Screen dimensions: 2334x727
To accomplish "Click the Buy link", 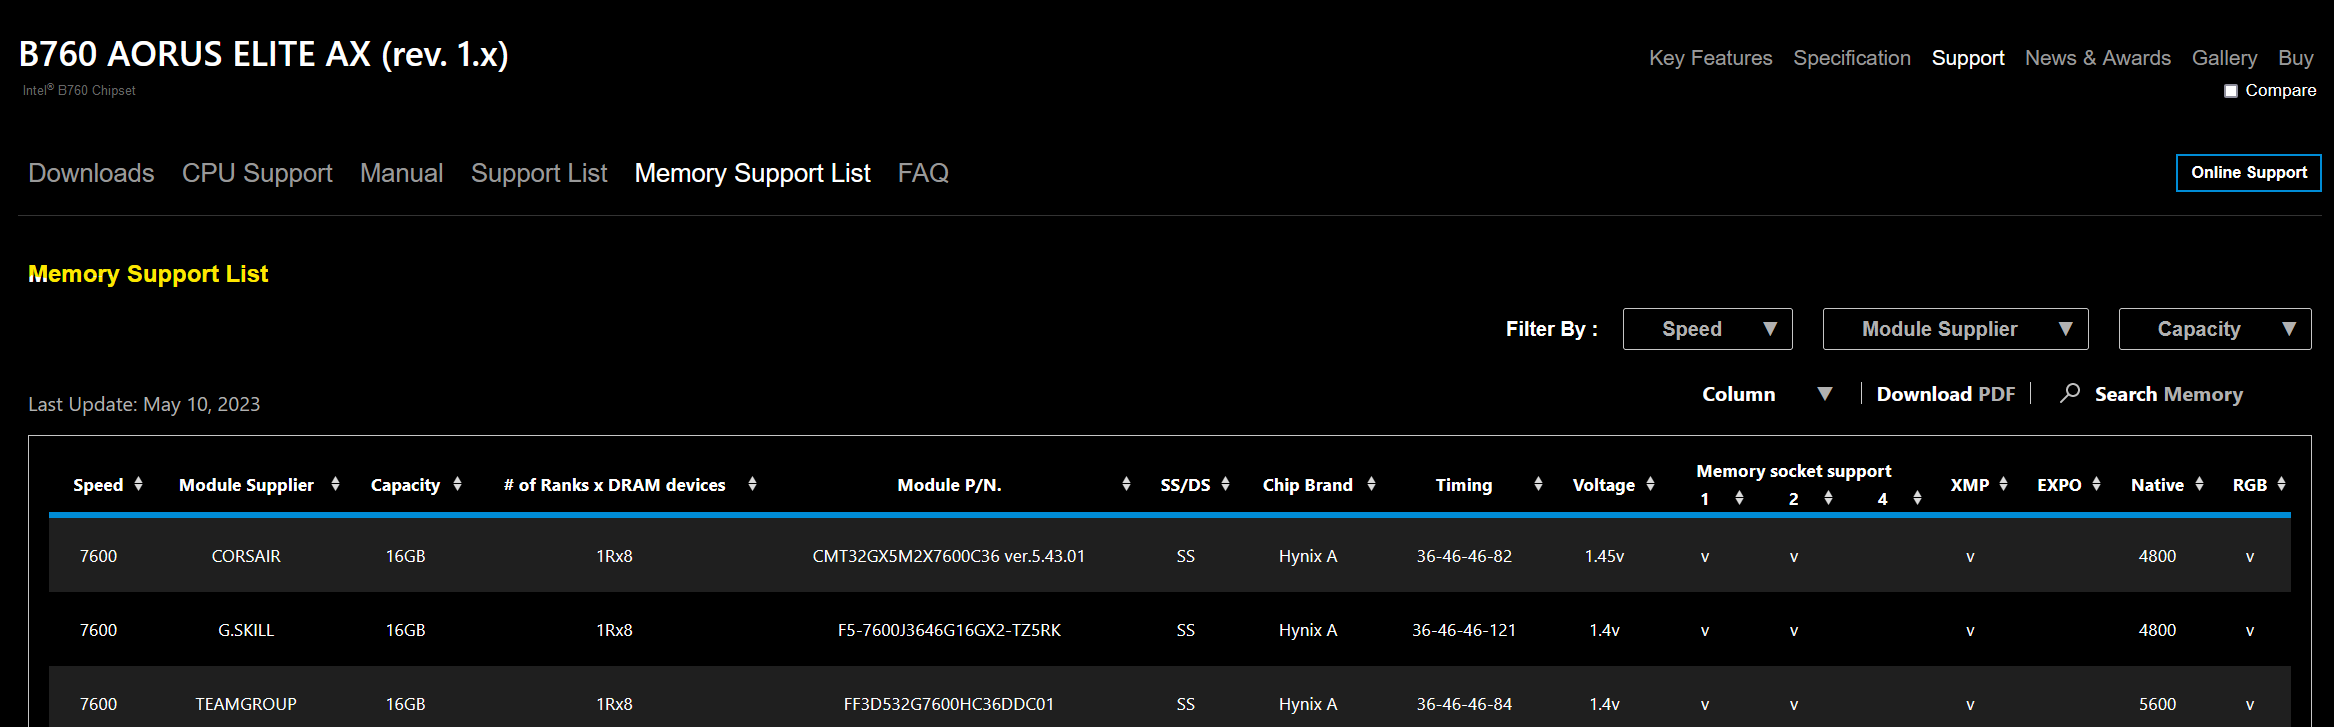I will coord(2295,58).
